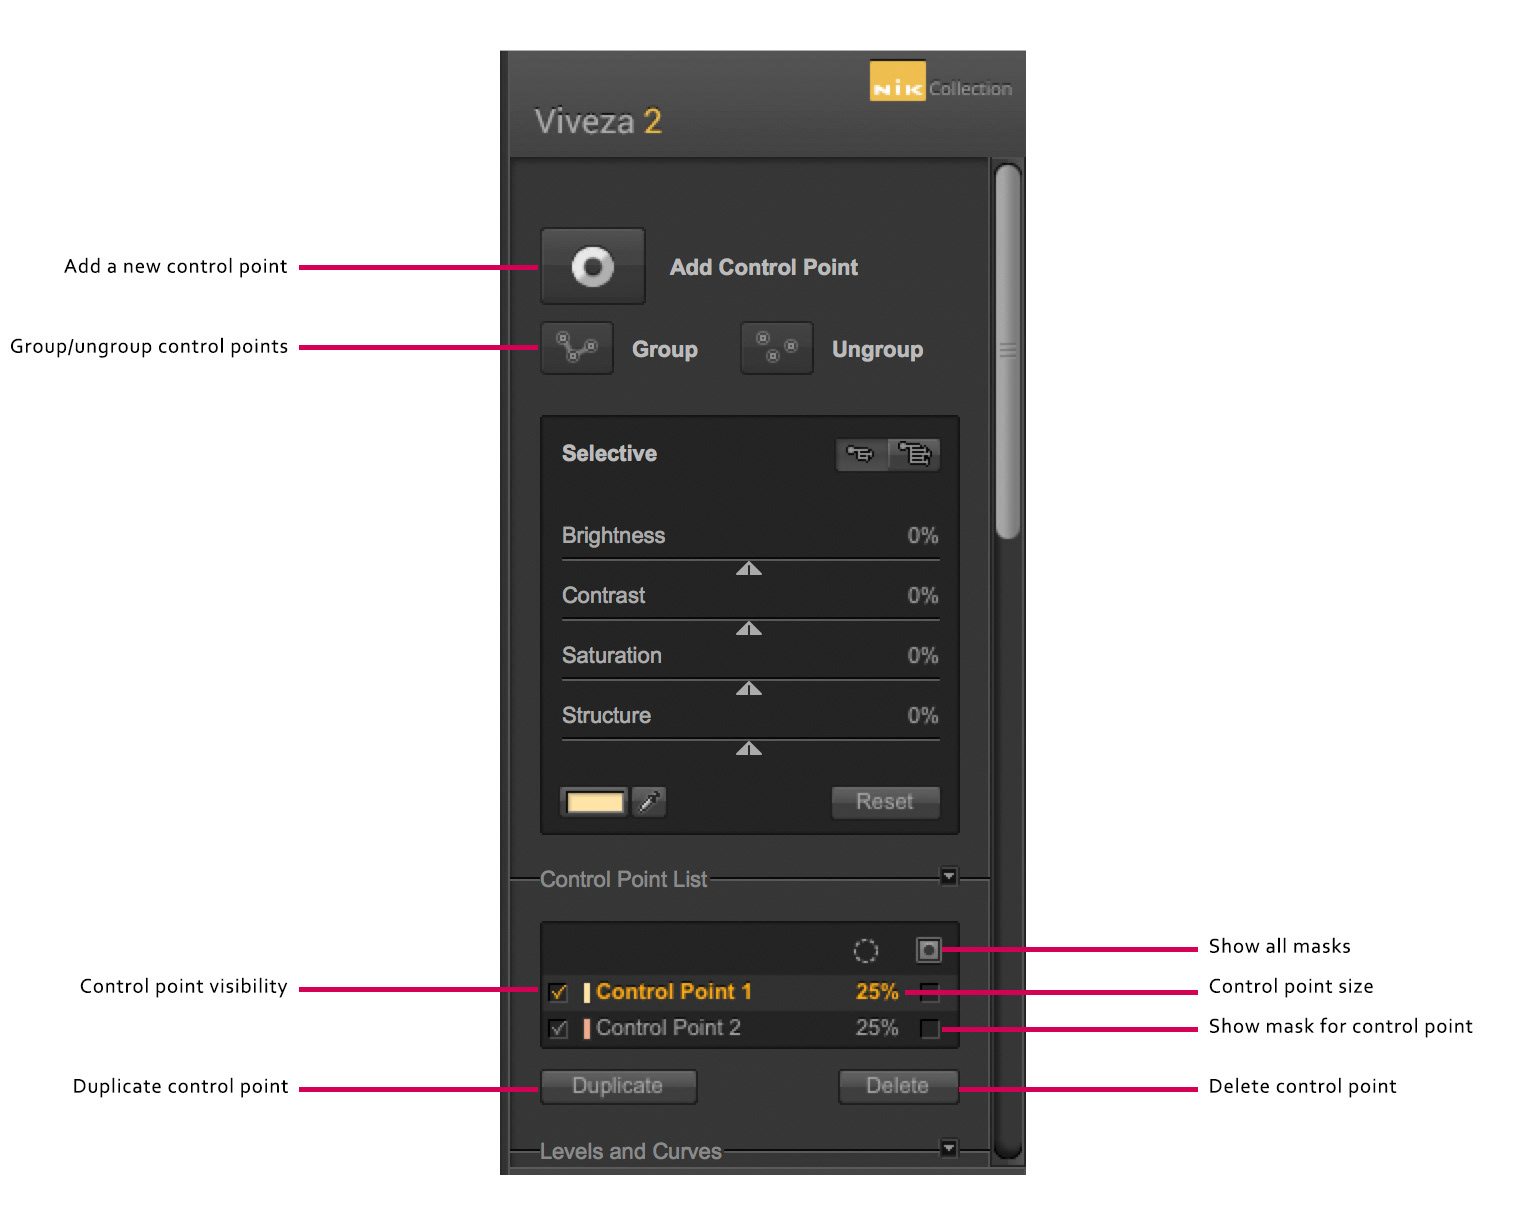Enable show mask checkbox for Control Point 2
Screen dimensions: 1526x1225
click(930, 1029)
